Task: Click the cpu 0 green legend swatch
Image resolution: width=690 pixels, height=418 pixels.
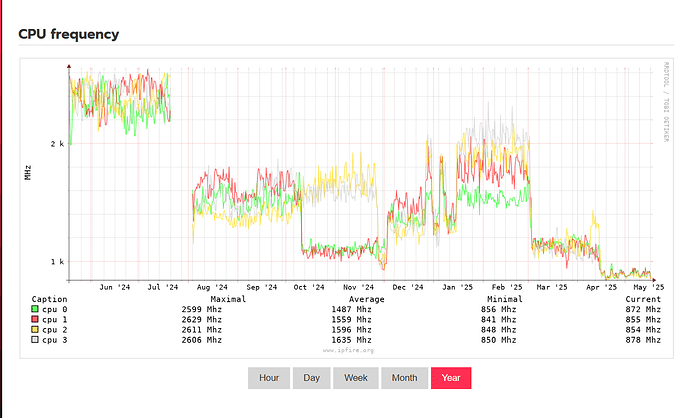Action: (35, 309)
